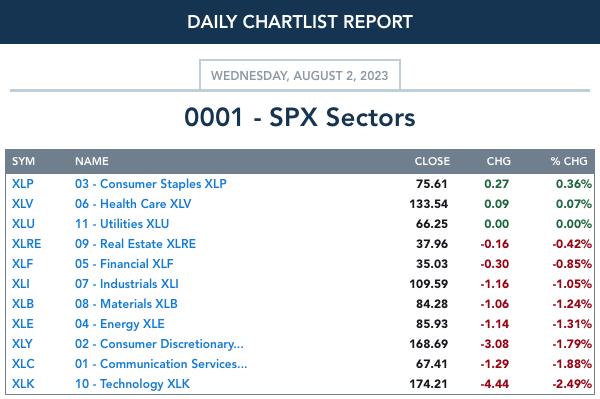Open the 06 - Health Care XLV chart
600x399 pixels.
tap(133, 204)
